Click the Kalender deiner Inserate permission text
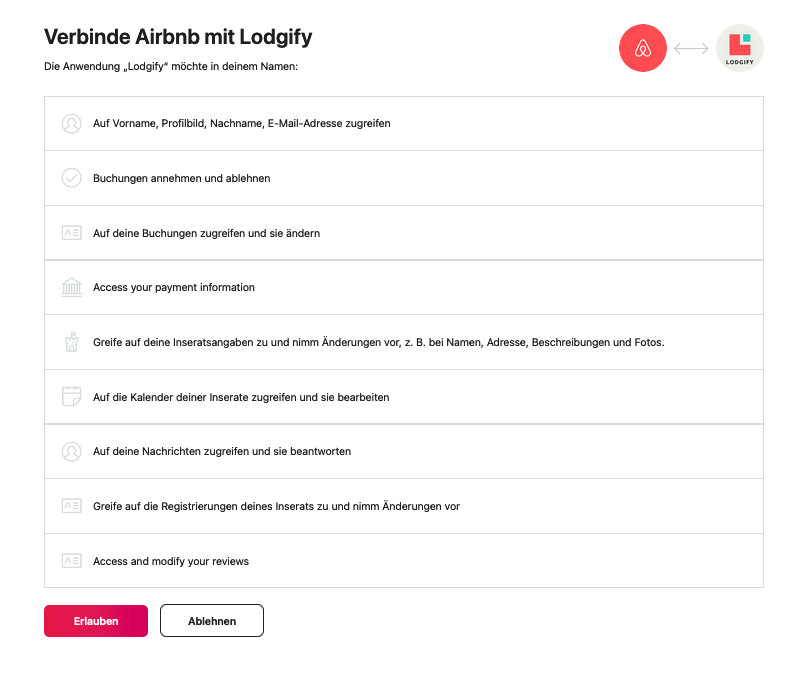Screen dimensions: 806x696 pyautogui.click(x=241, y=397)
